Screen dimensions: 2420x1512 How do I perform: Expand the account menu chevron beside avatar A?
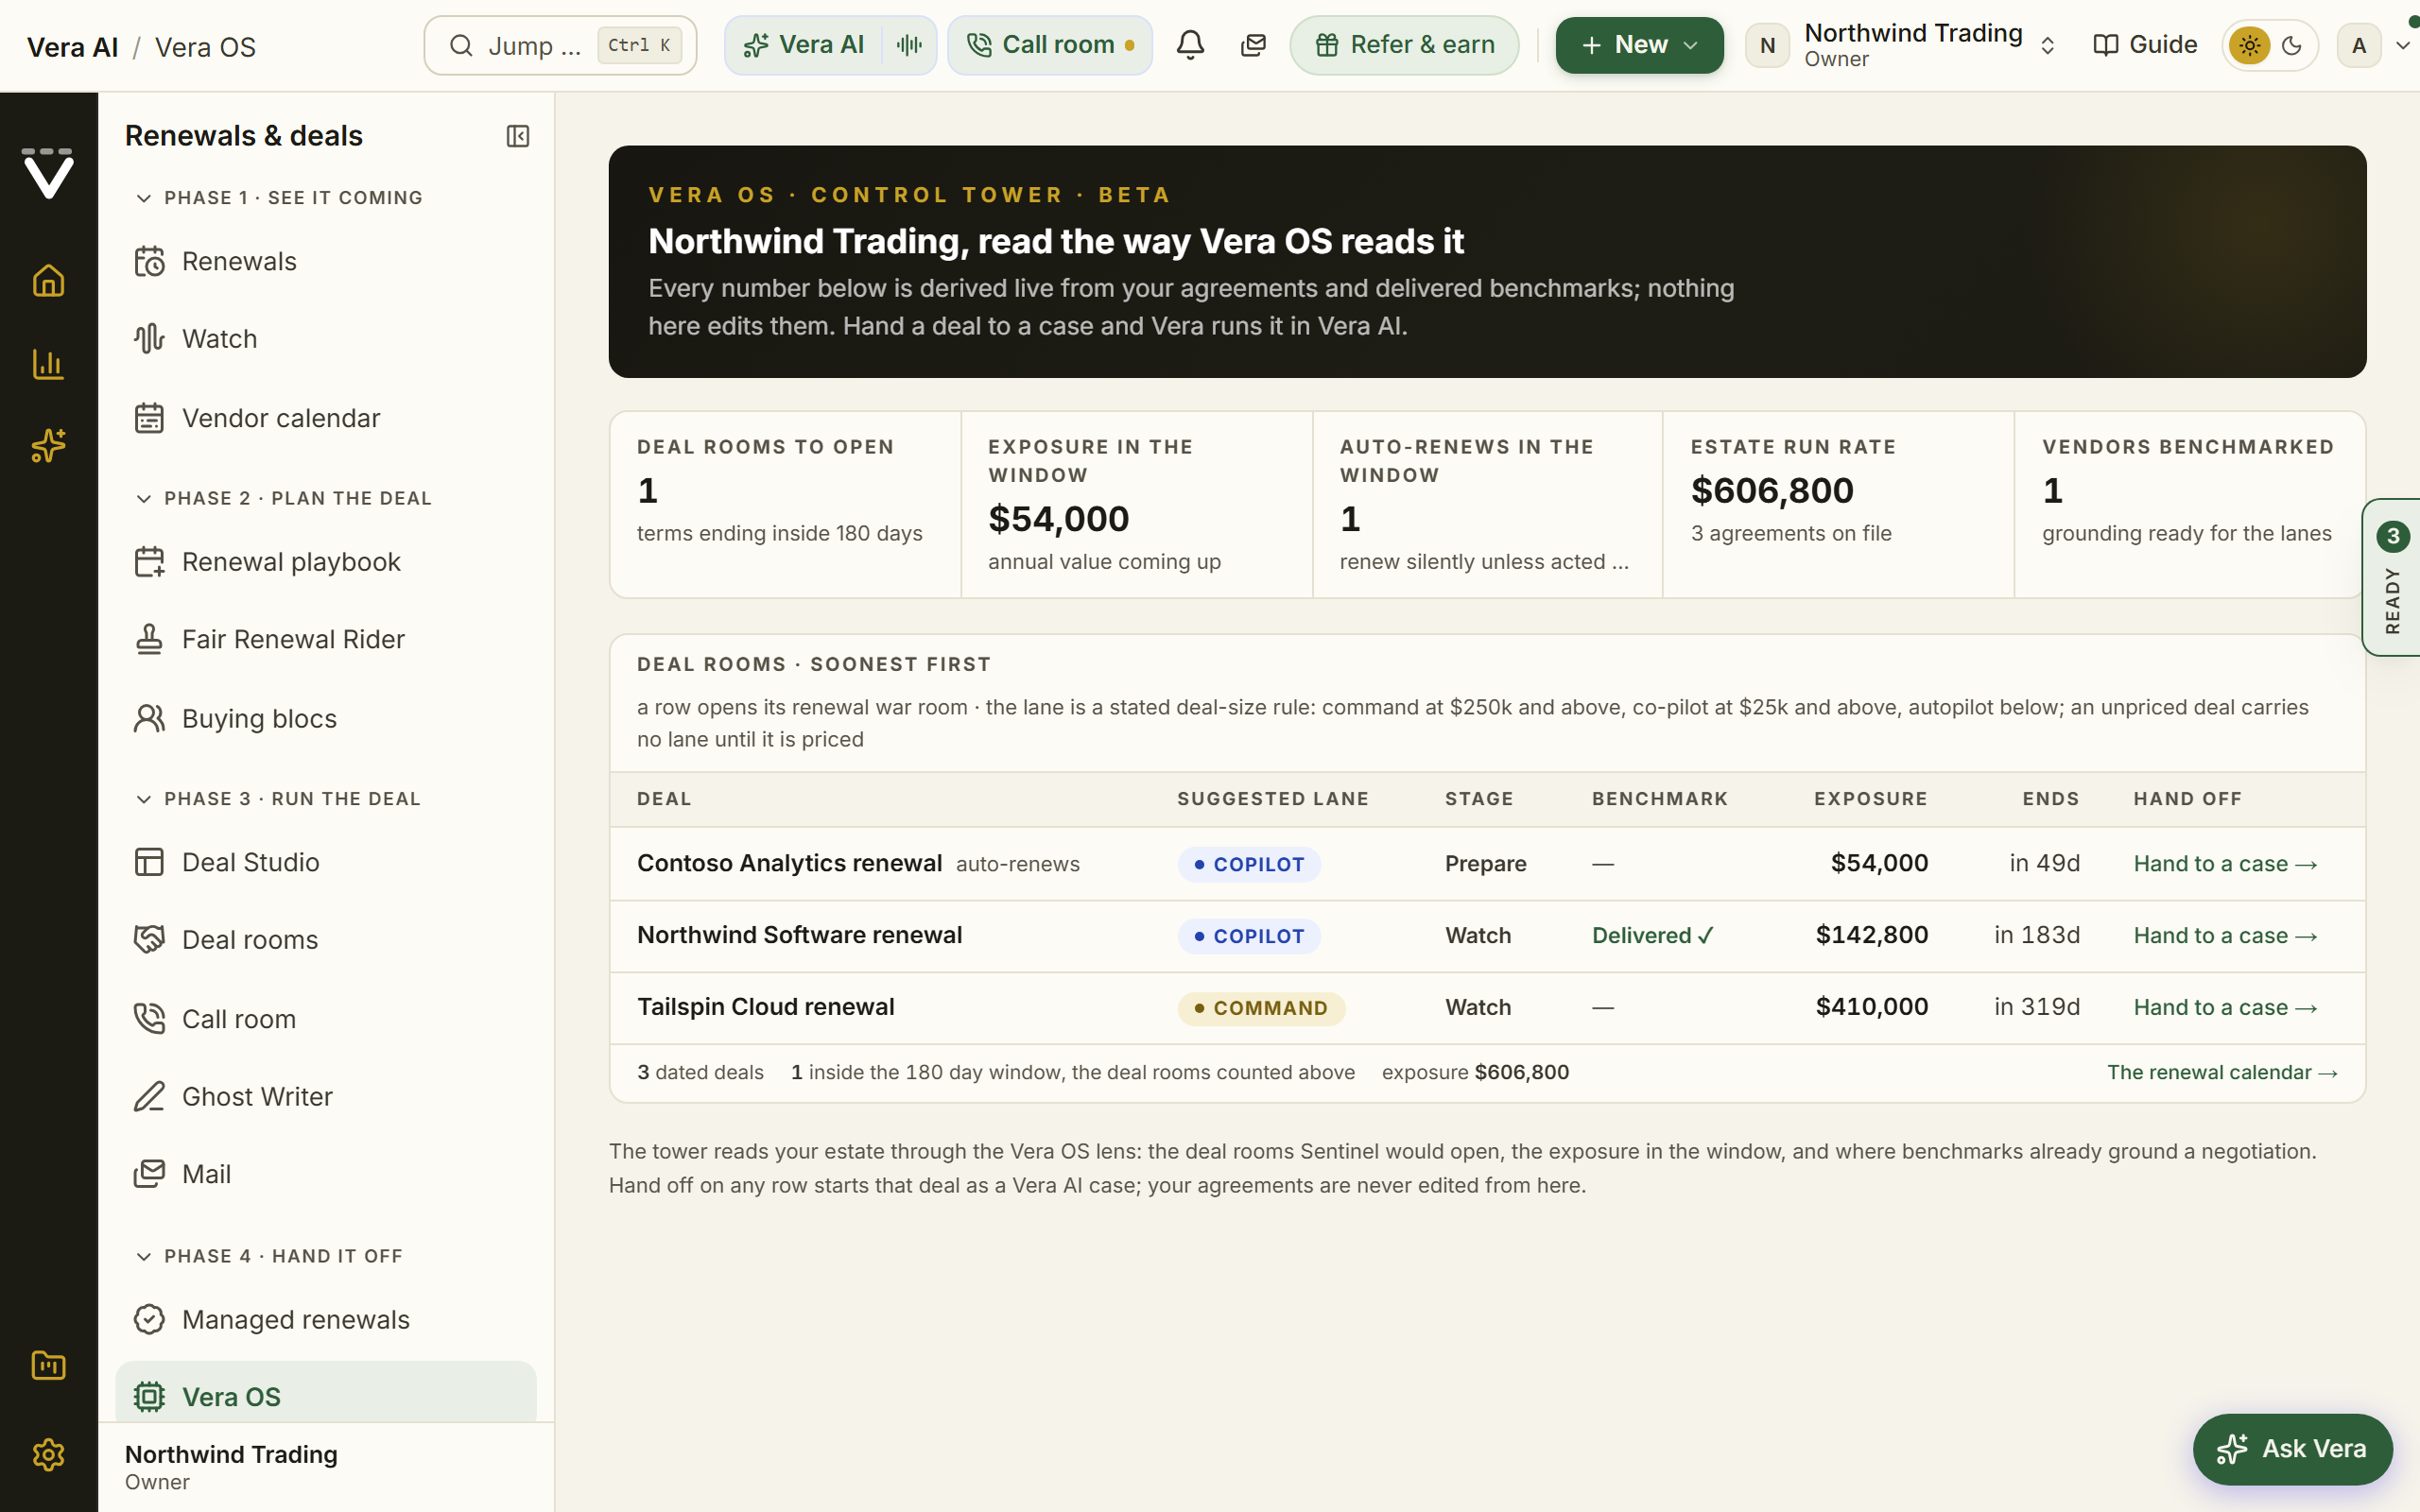[x=2403, y=45]
